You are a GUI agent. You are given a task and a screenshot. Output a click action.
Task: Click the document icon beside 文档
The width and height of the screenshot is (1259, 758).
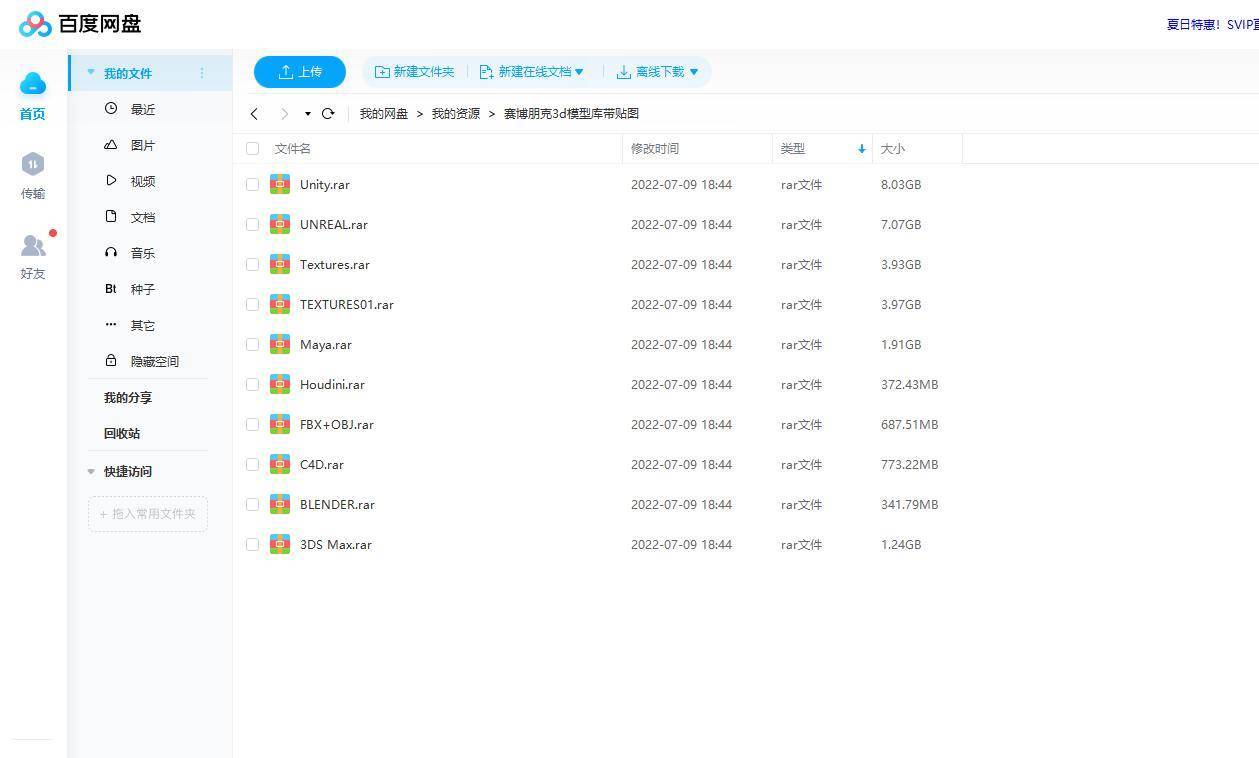[111, 217]
